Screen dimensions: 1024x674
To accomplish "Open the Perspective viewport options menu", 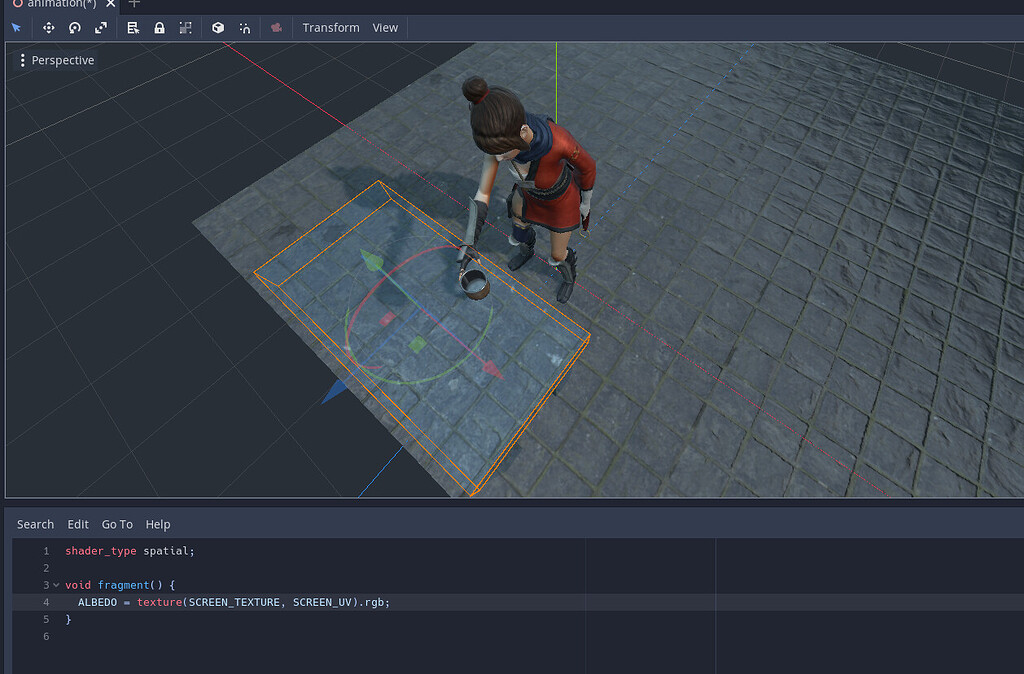I will pyautogui.click(x=57, y=60).
